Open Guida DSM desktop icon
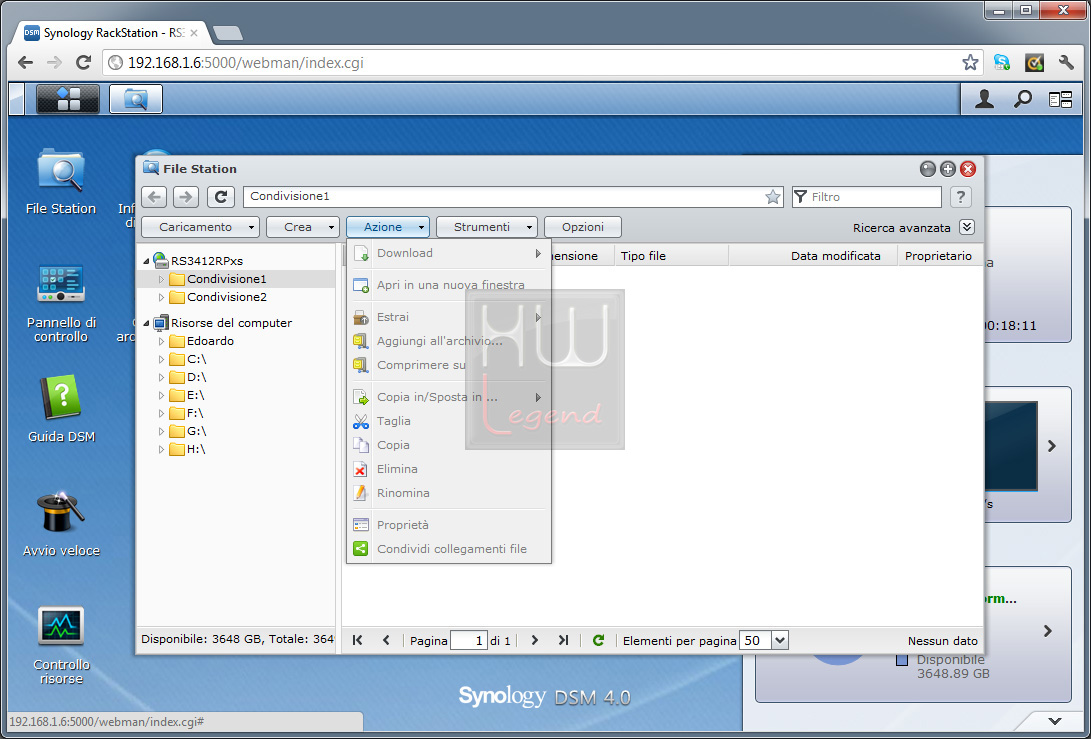Screen dimensions: 1091x739 click(x=61, y=409)
